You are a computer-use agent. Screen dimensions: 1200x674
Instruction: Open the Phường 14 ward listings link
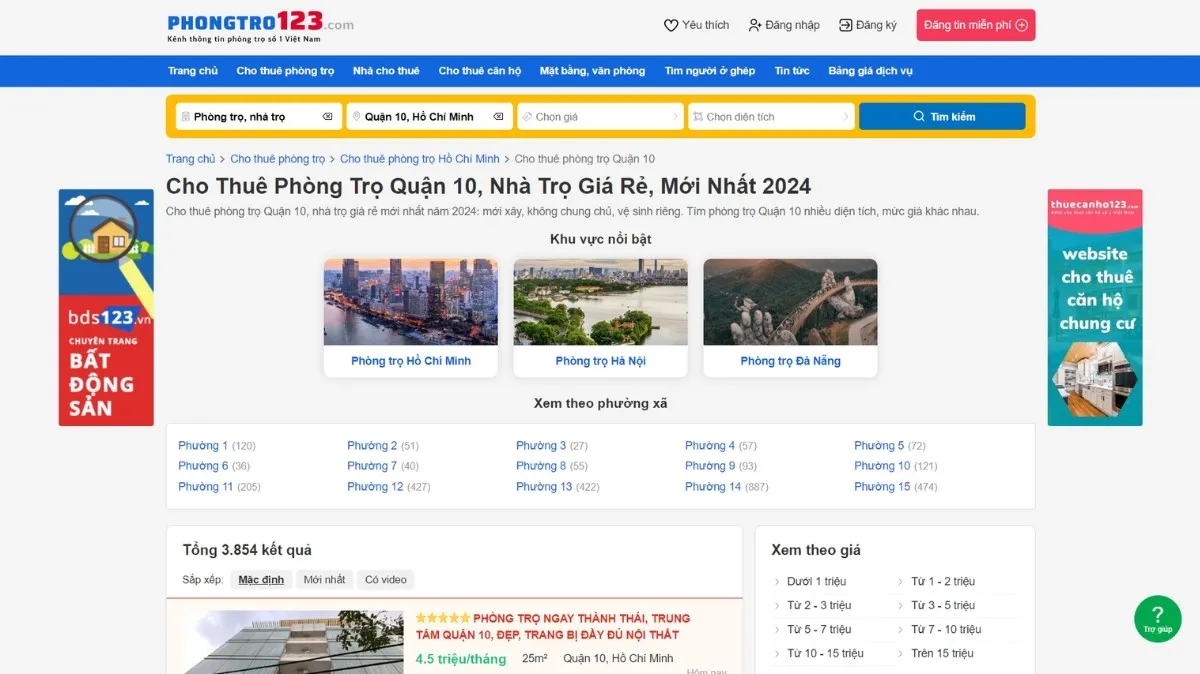click(x=711, y=486)
